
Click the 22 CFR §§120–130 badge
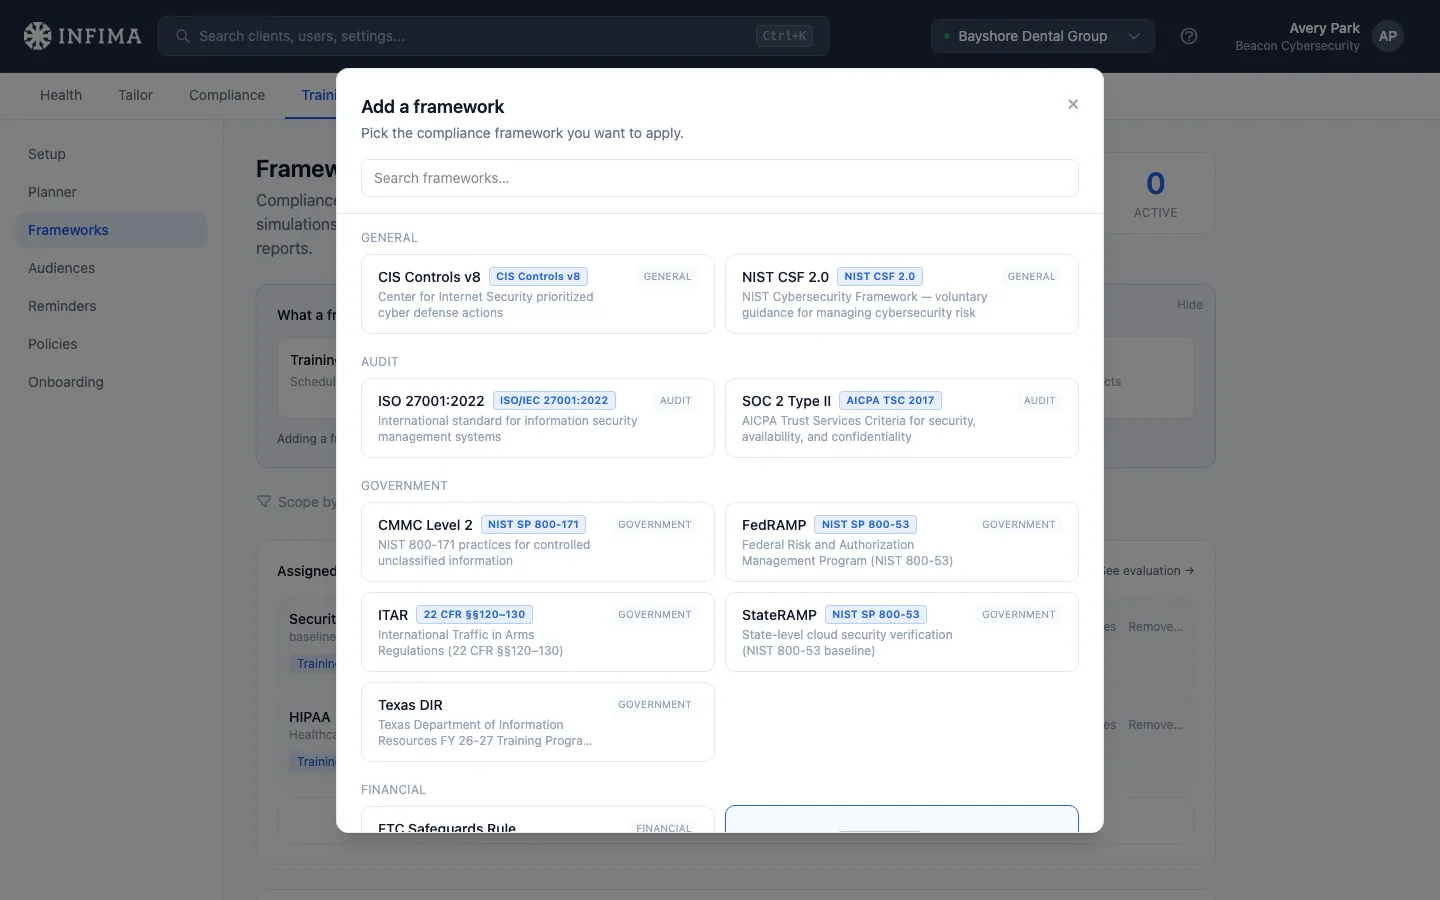click(474, 615)
